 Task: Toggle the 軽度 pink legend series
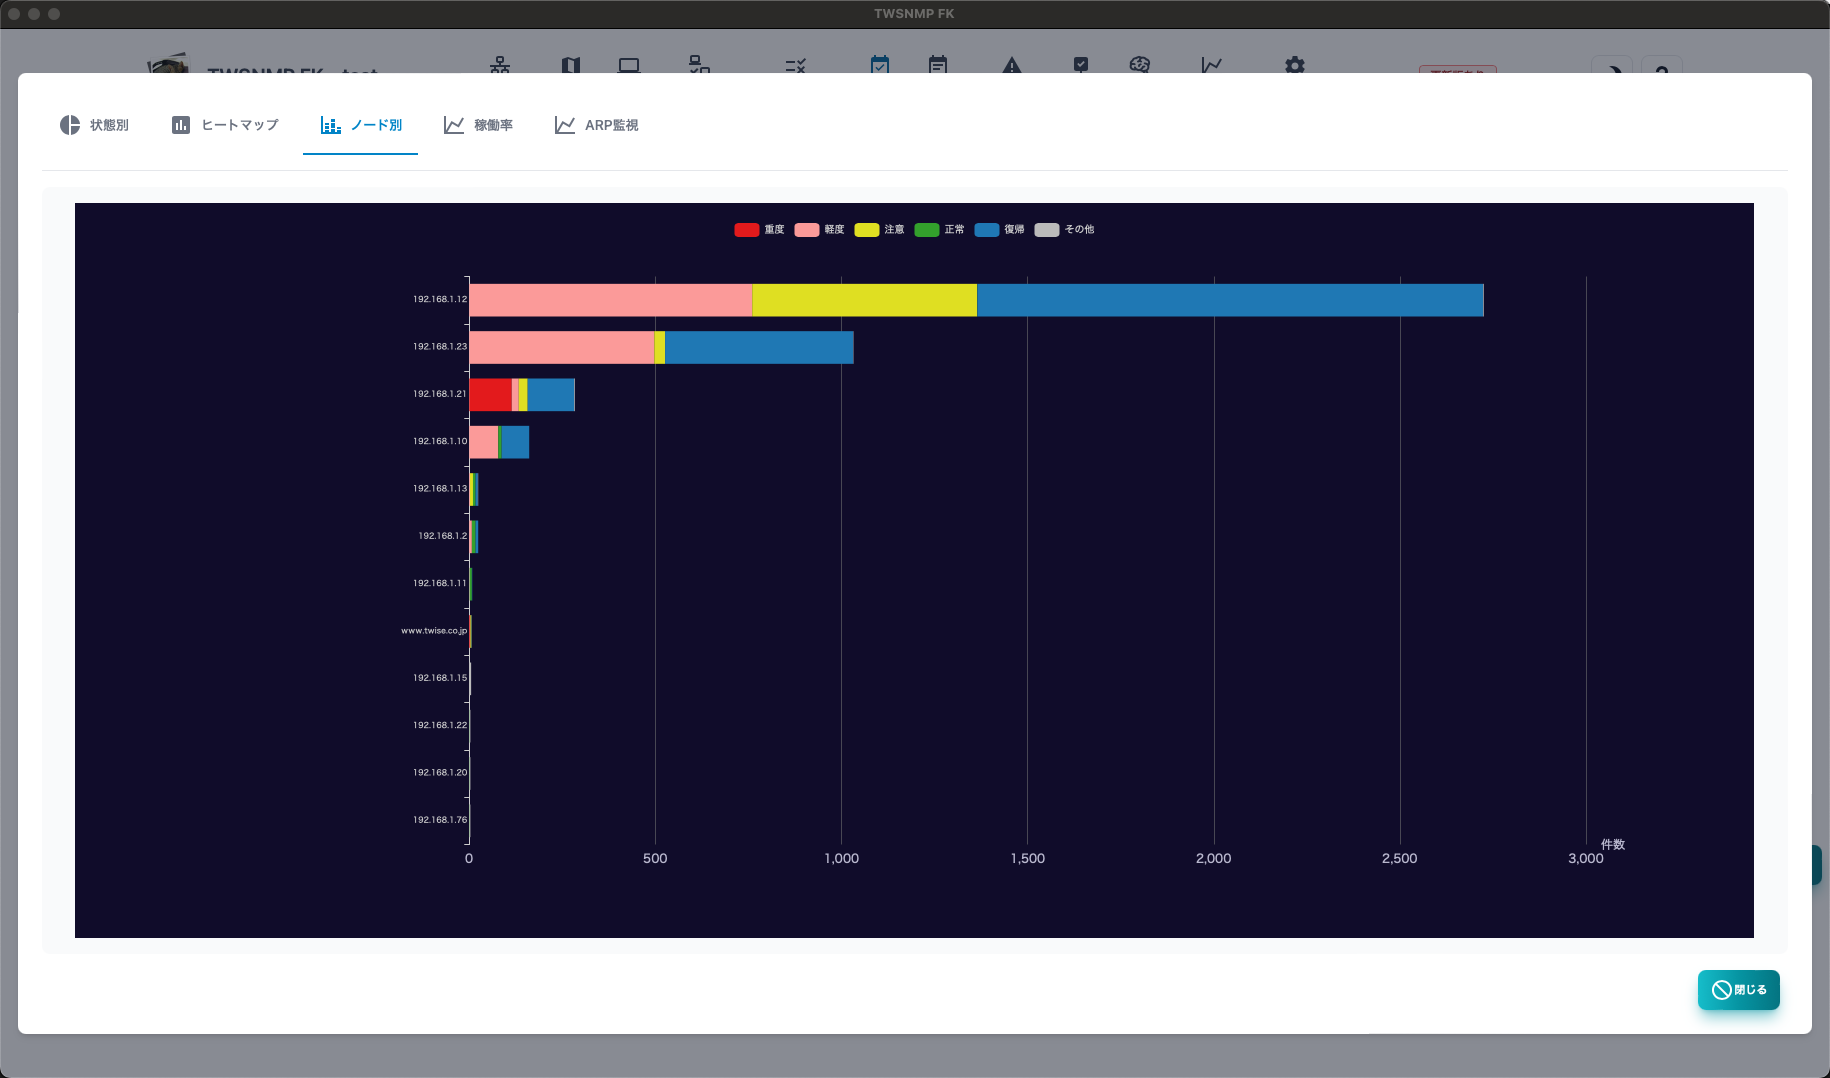coord(819,230)
